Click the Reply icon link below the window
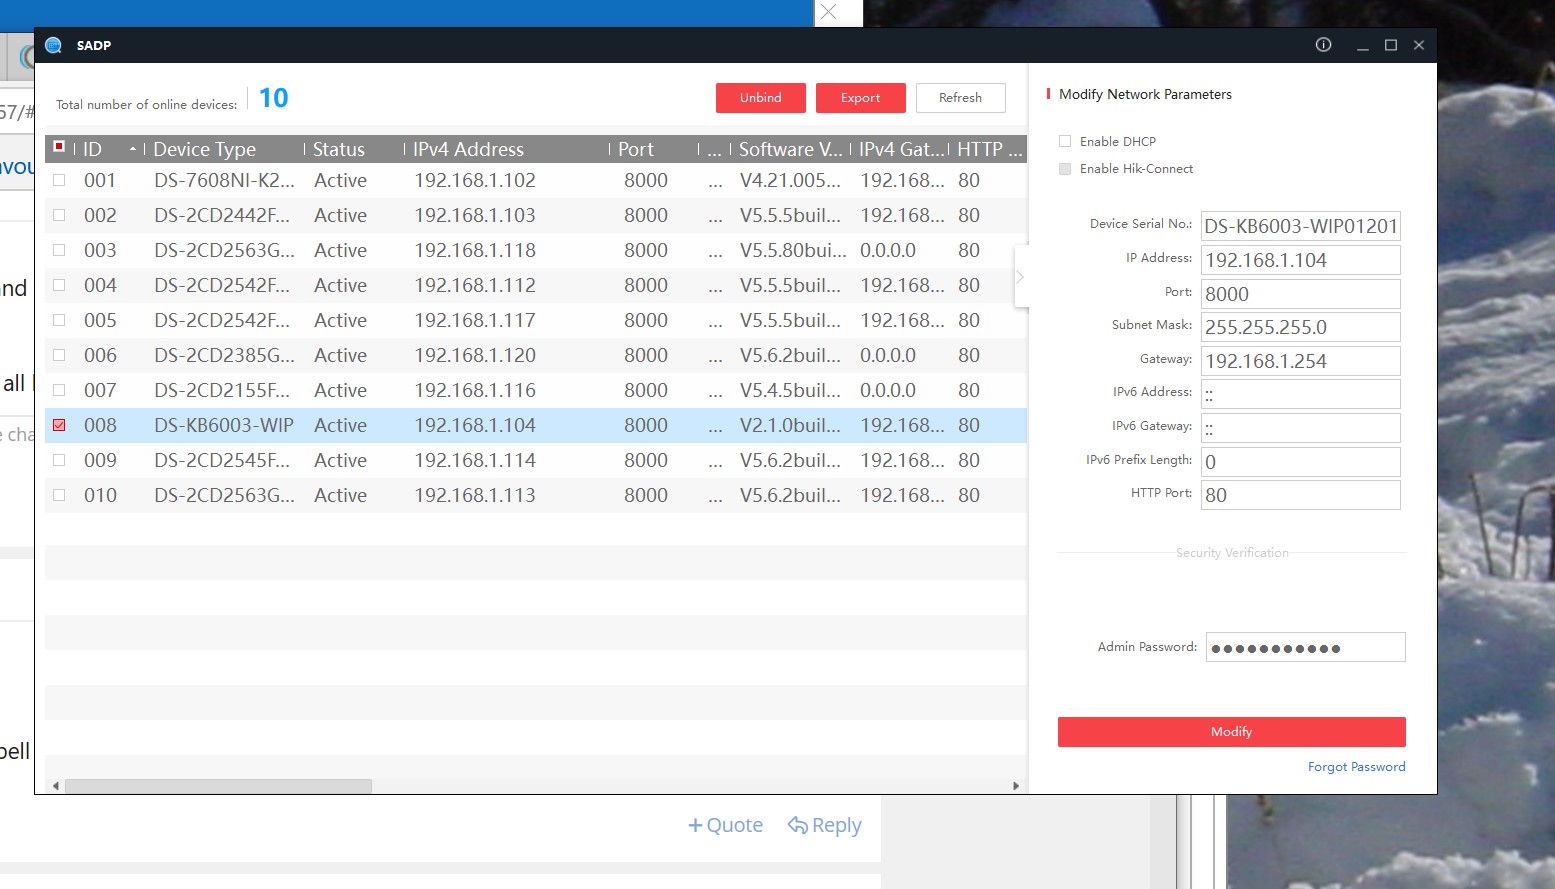The image size is (1555, 889). pyautogui.click(x=824, y=825)
